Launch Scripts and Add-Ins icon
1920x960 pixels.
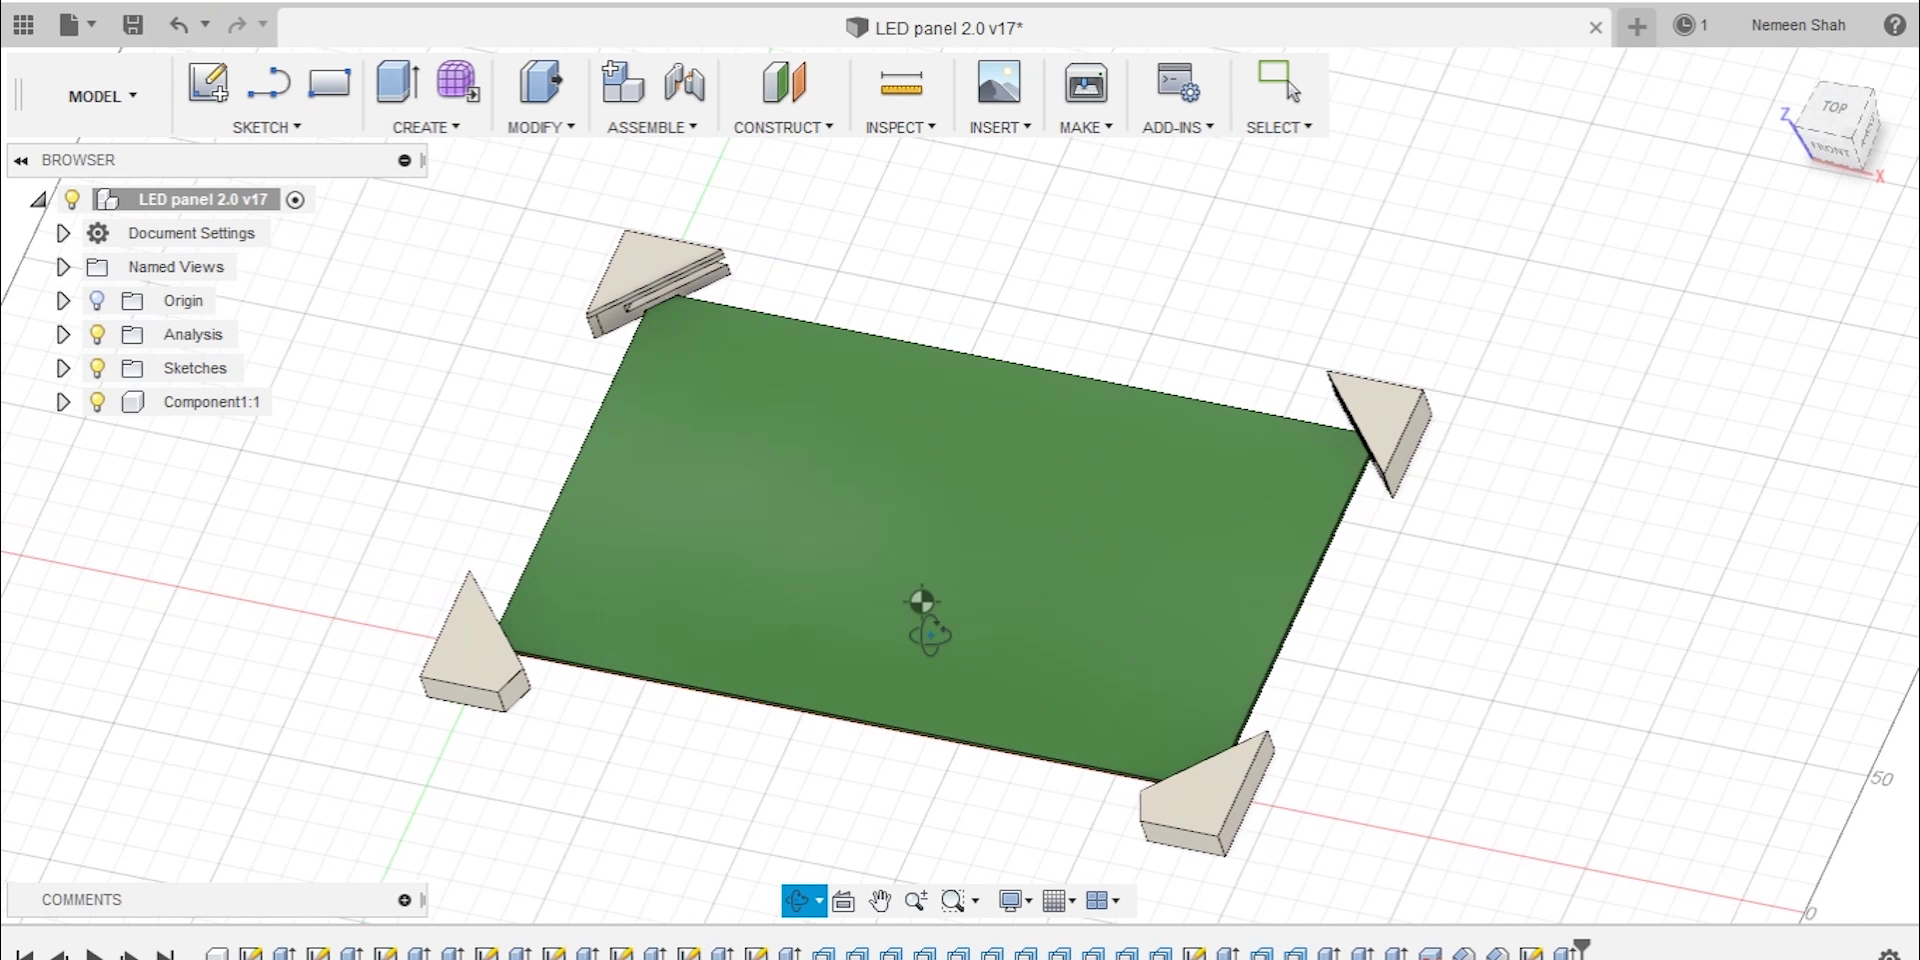coord(1178,82)
